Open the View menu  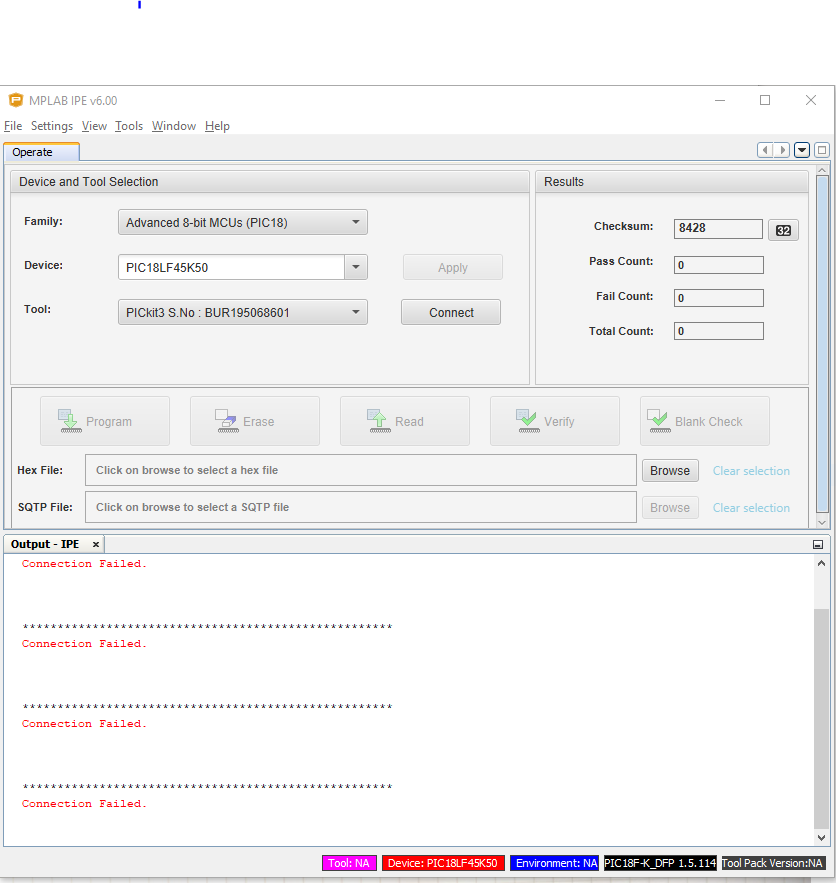[94, 126]
